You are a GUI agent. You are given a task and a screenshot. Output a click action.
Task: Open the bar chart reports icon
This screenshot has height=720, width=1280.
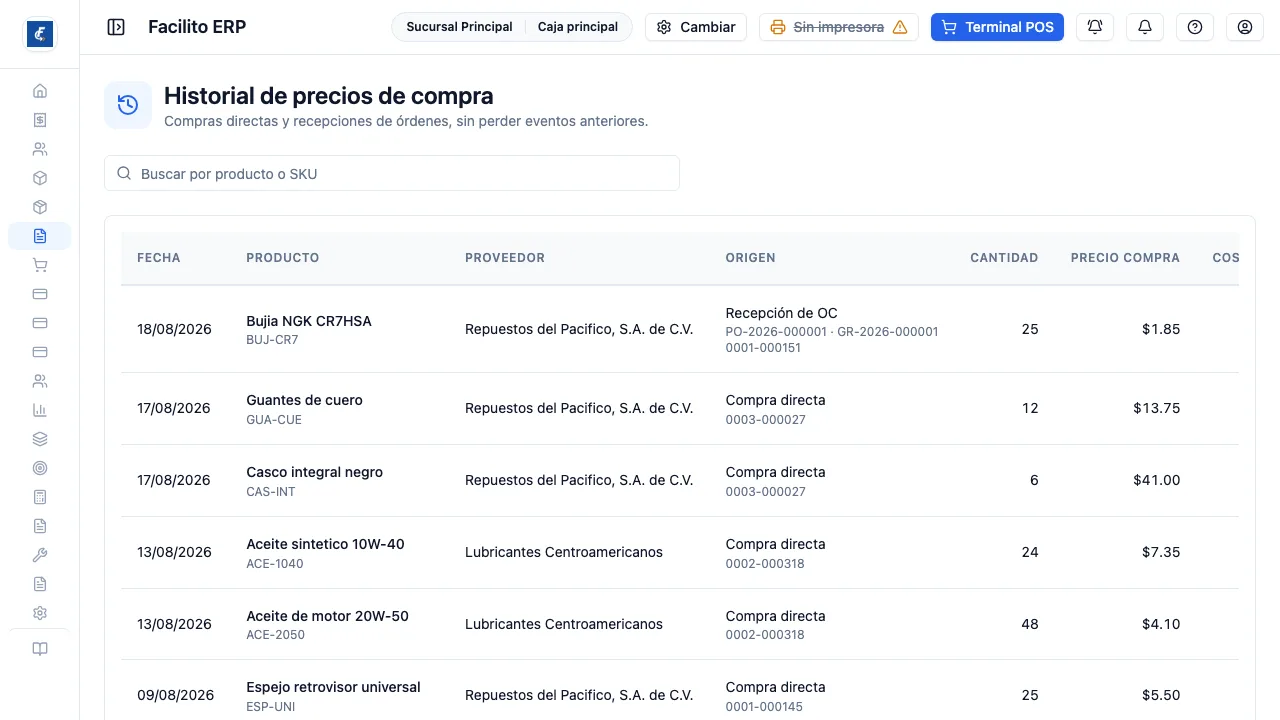(x=40, y=410)
